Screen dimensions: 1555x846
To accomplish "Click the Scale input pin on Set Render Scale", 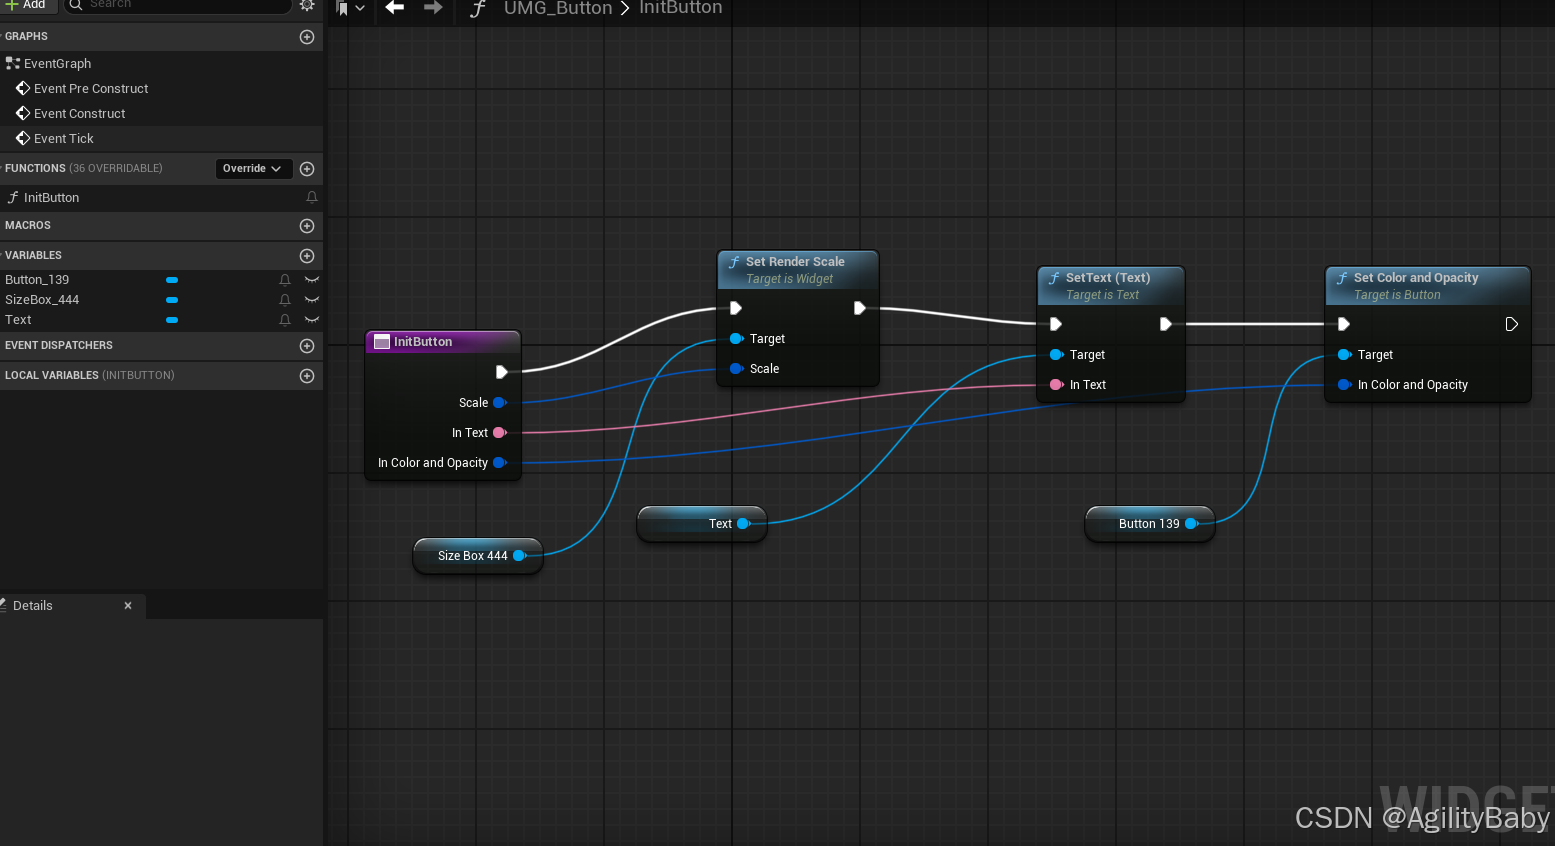I will pos(737,369).
